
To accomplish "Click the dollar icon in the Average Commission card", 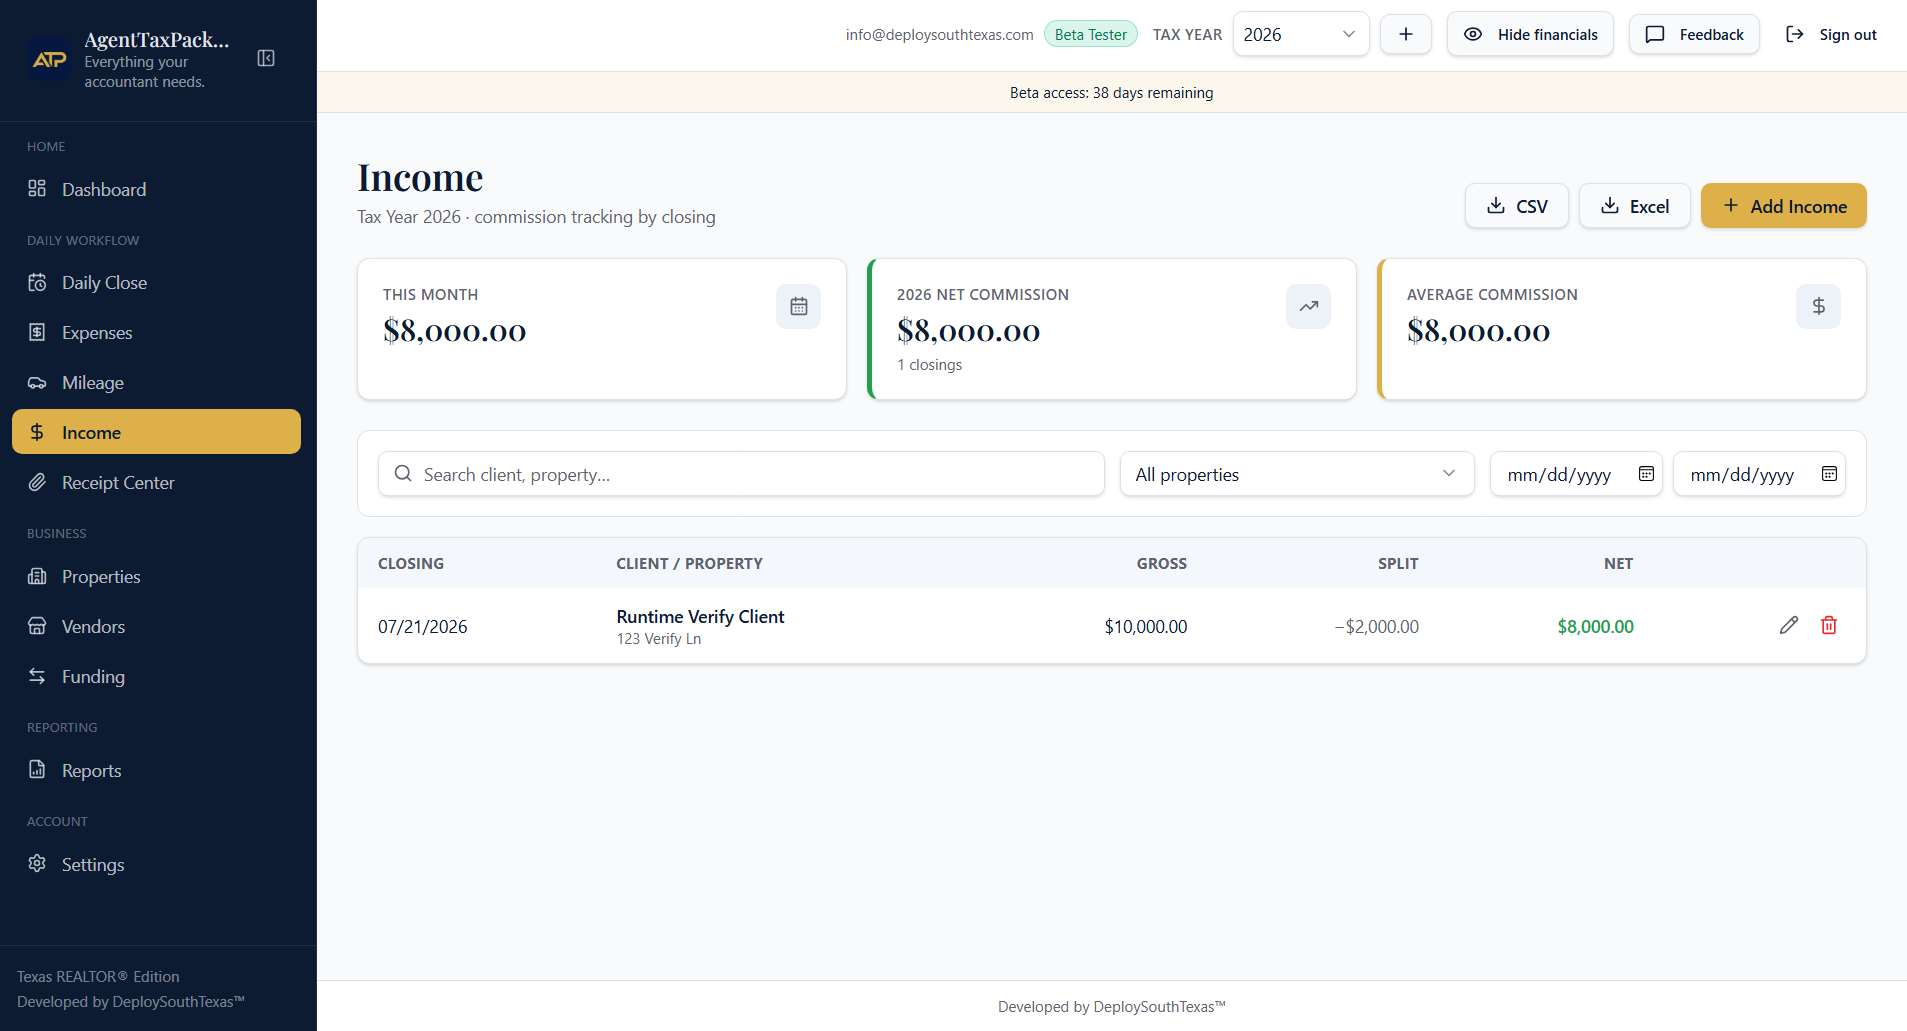I will [1818, 306].
